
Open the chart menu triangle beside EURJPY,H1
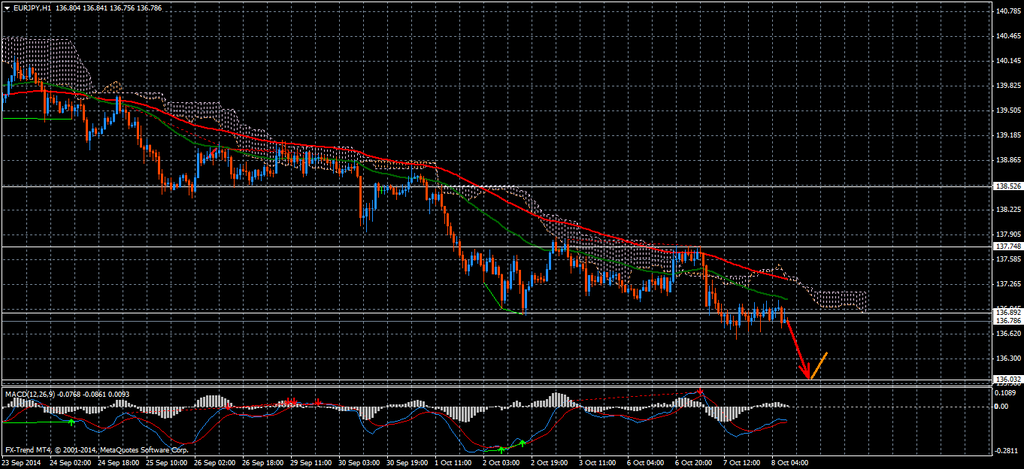point(6,9)
